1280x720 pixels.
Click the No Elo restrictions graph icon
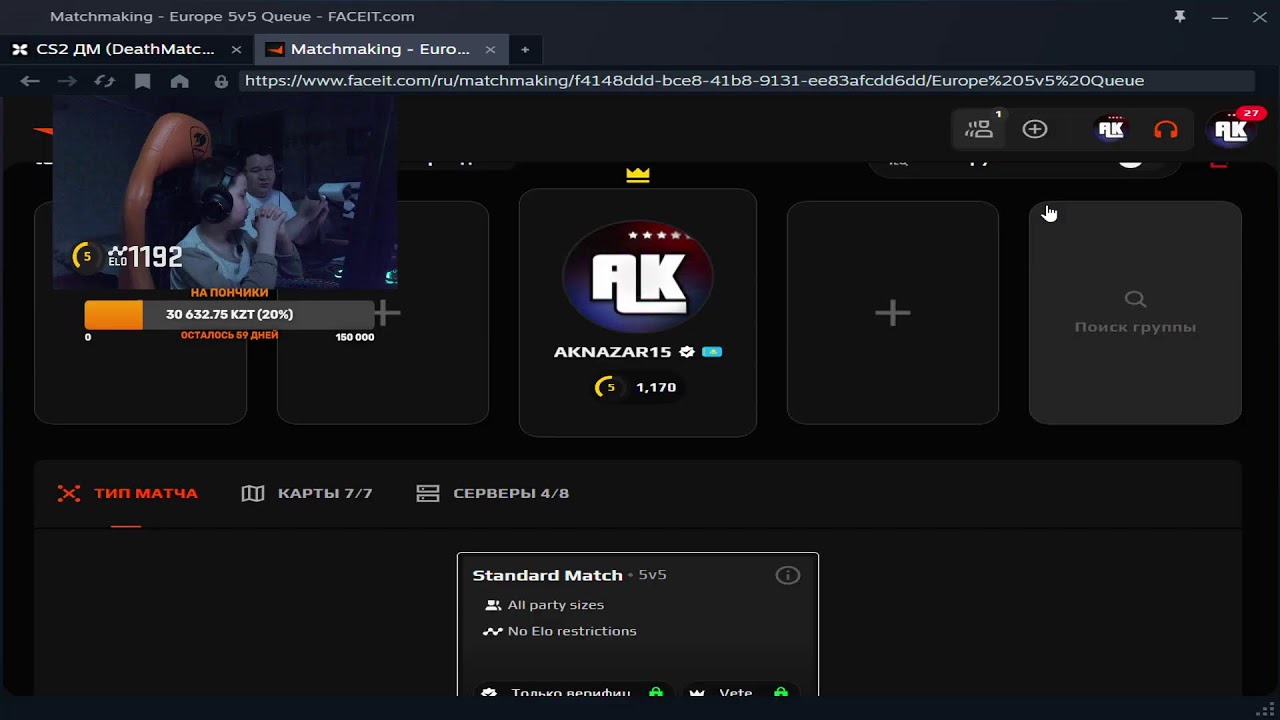(x=492, y=632)
